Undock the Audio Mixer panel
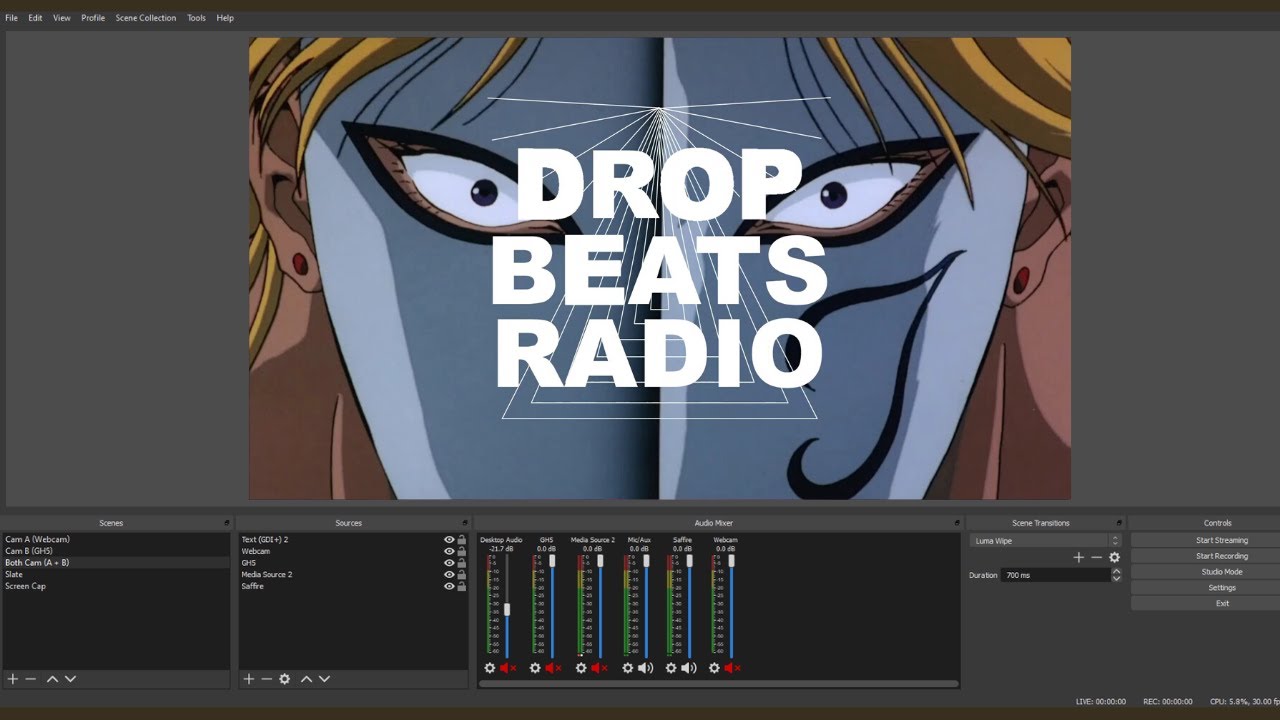This screenshot has width=1280, height=720. [957, 523]
